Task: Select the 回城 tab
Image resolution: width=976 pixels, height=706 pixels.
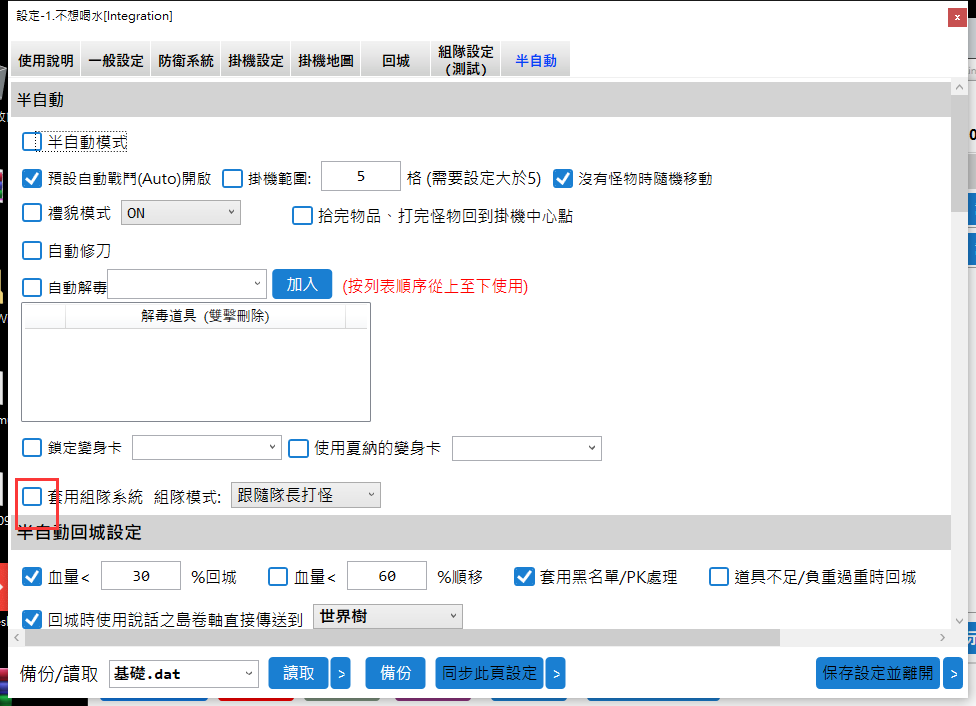Action: point(396,60)
